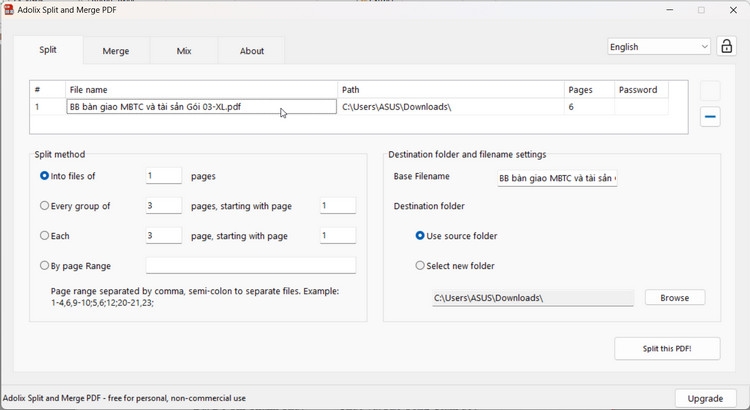Click the pages value '6' in the file row
Viewport: 750px width, 410px height.
point(589,107)
